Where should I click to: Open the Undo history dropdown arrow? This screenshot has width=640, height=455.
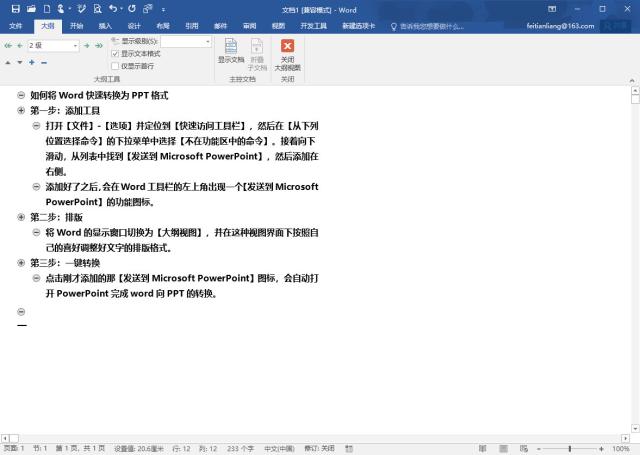click(121, 9)
